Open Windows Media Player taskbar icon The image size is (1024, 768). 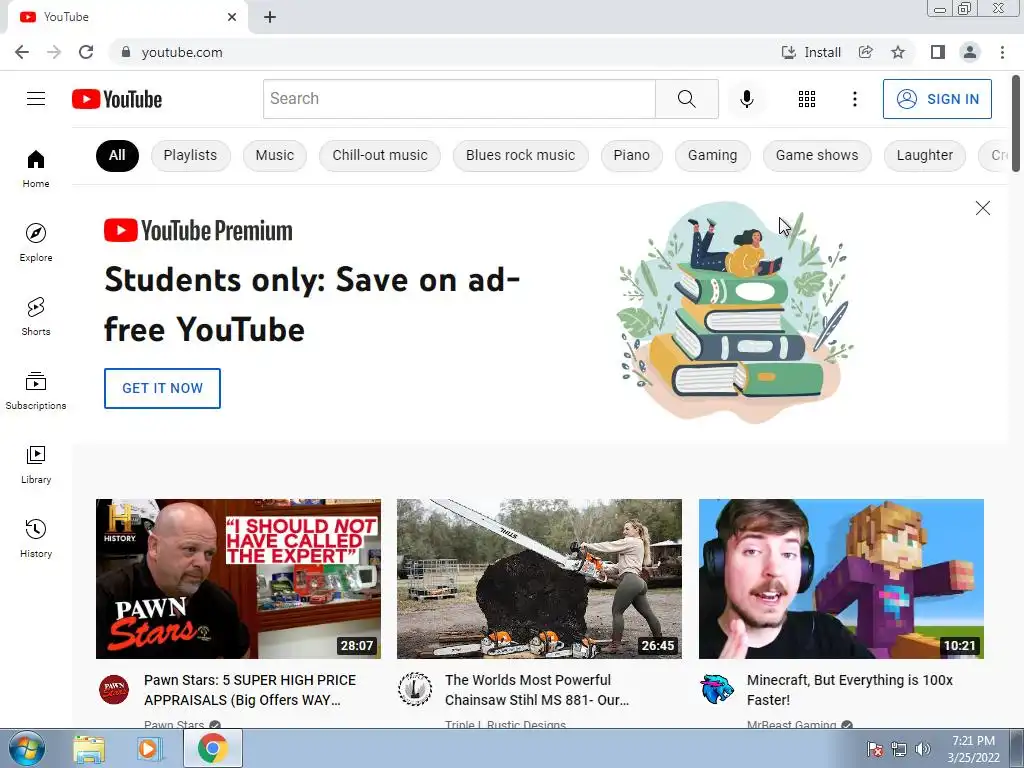click(148, 749)
